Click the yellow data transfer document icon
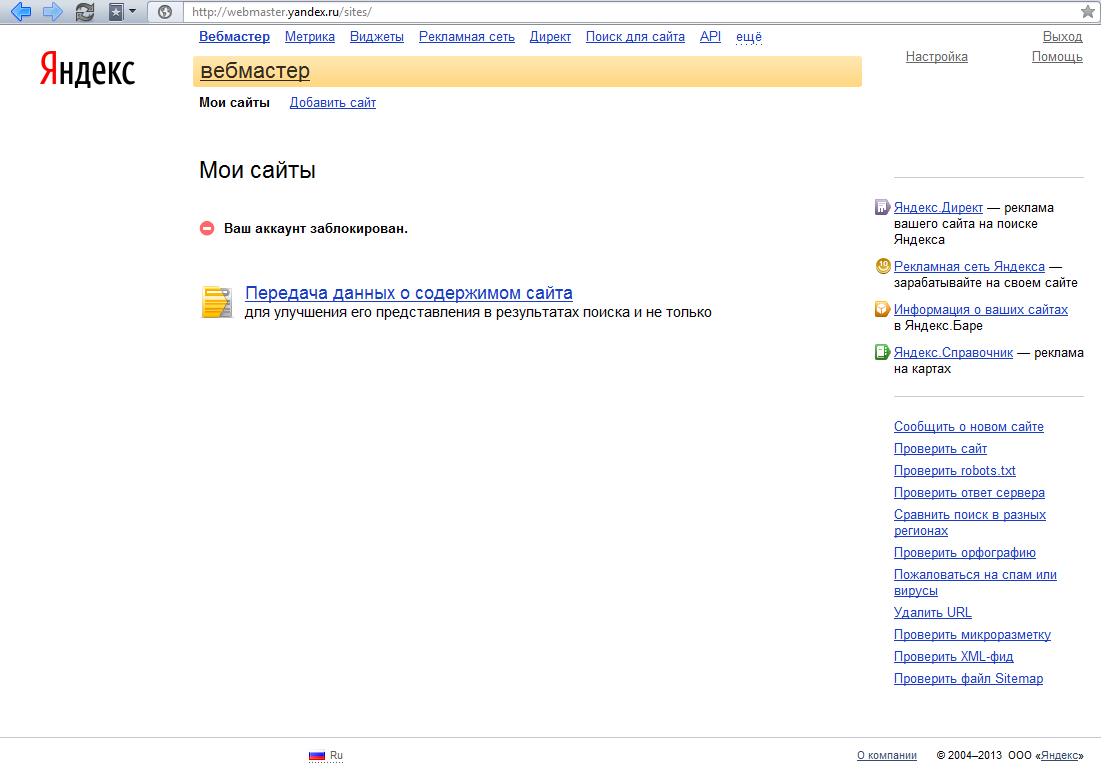1101x782 pixels. pos(217,302)
